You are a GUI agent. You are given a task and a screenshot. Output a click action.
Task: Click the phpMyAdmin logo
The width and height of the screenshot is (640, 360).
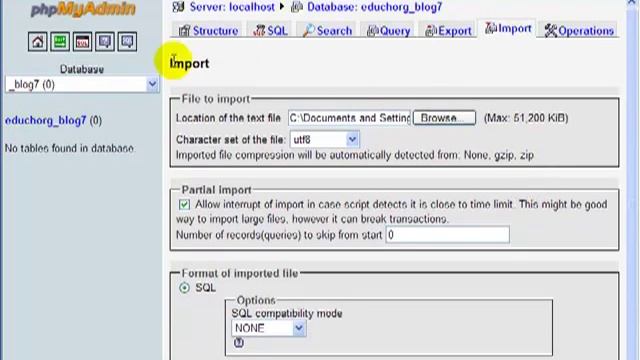pos(83,9)
